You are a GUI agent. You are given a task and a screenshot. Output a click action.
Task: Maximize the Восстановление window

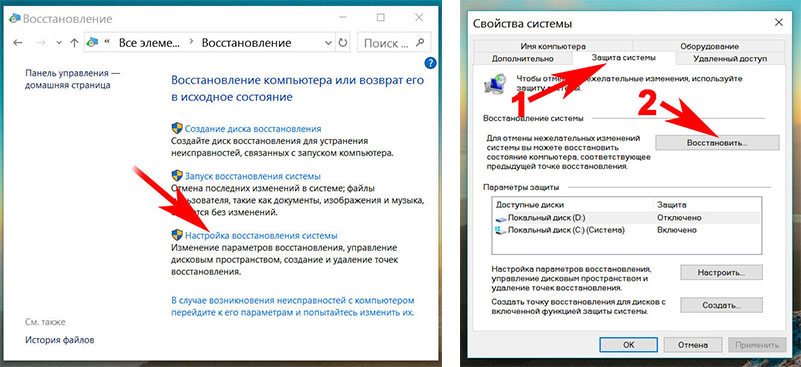coord(381,18)
